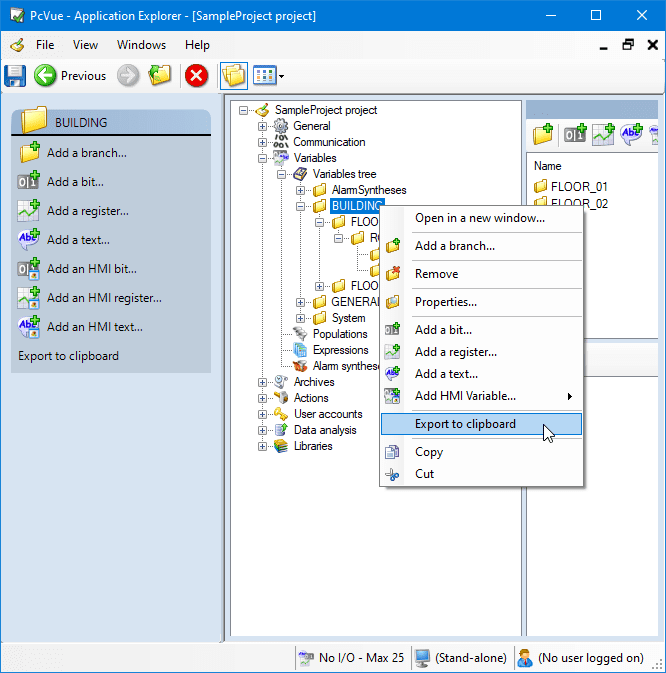Select Properties... in the context menu
This screenshot has width=666, height=673.
[445, 302]
